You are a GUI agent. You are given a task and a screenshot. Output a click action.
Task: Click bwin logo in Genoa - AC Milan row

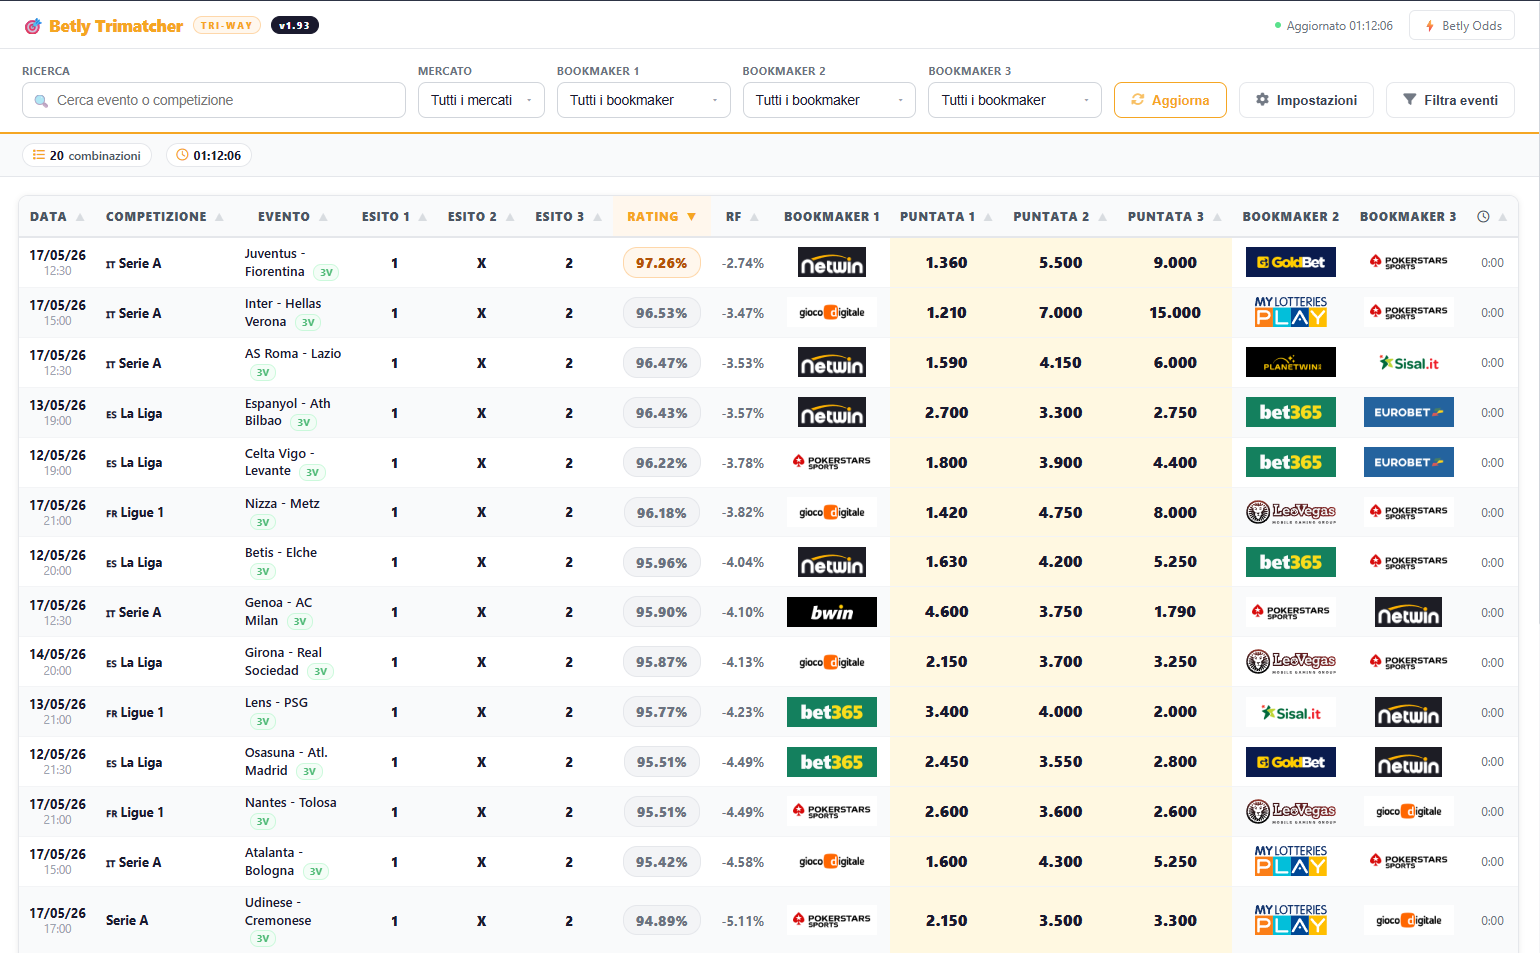pyautogui.click(x=832, y=612)
